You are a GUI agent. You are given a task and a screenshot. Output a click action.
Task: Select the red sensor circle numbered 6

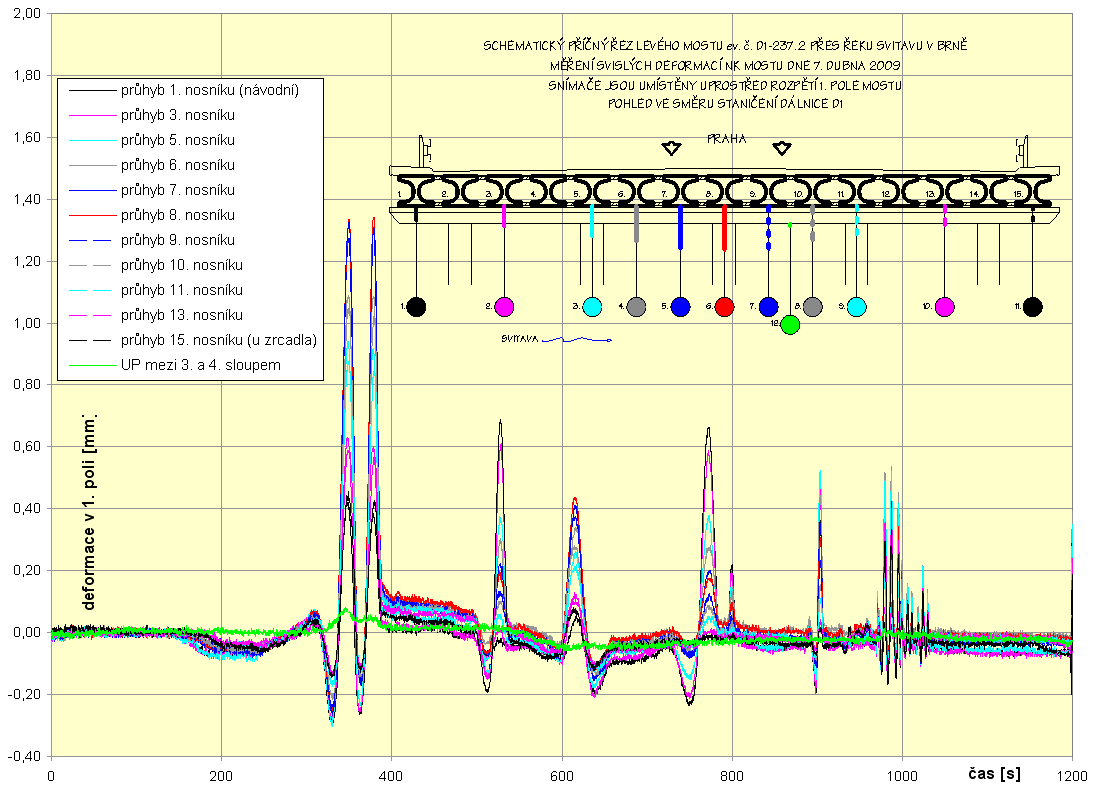click(725, 306)
